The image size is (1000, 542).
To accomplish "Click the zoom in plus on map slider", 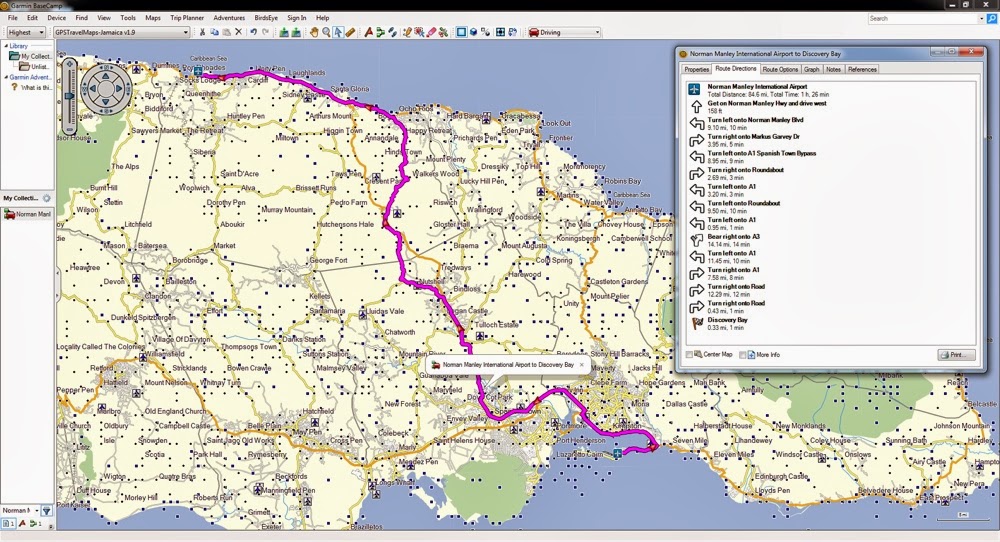I will [x=70, y=66].
